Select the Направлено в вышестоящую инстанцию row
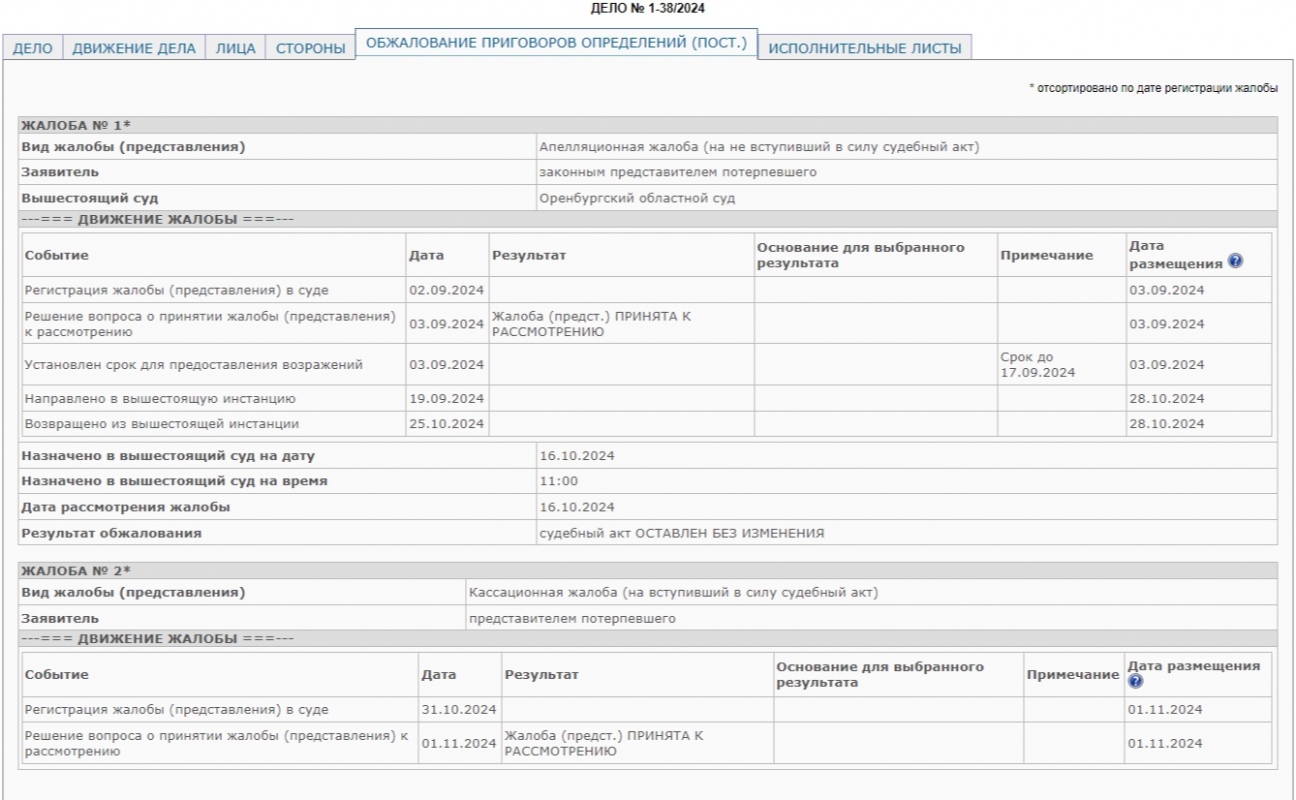Screen dimensions: 1296x800 [160, 398]
